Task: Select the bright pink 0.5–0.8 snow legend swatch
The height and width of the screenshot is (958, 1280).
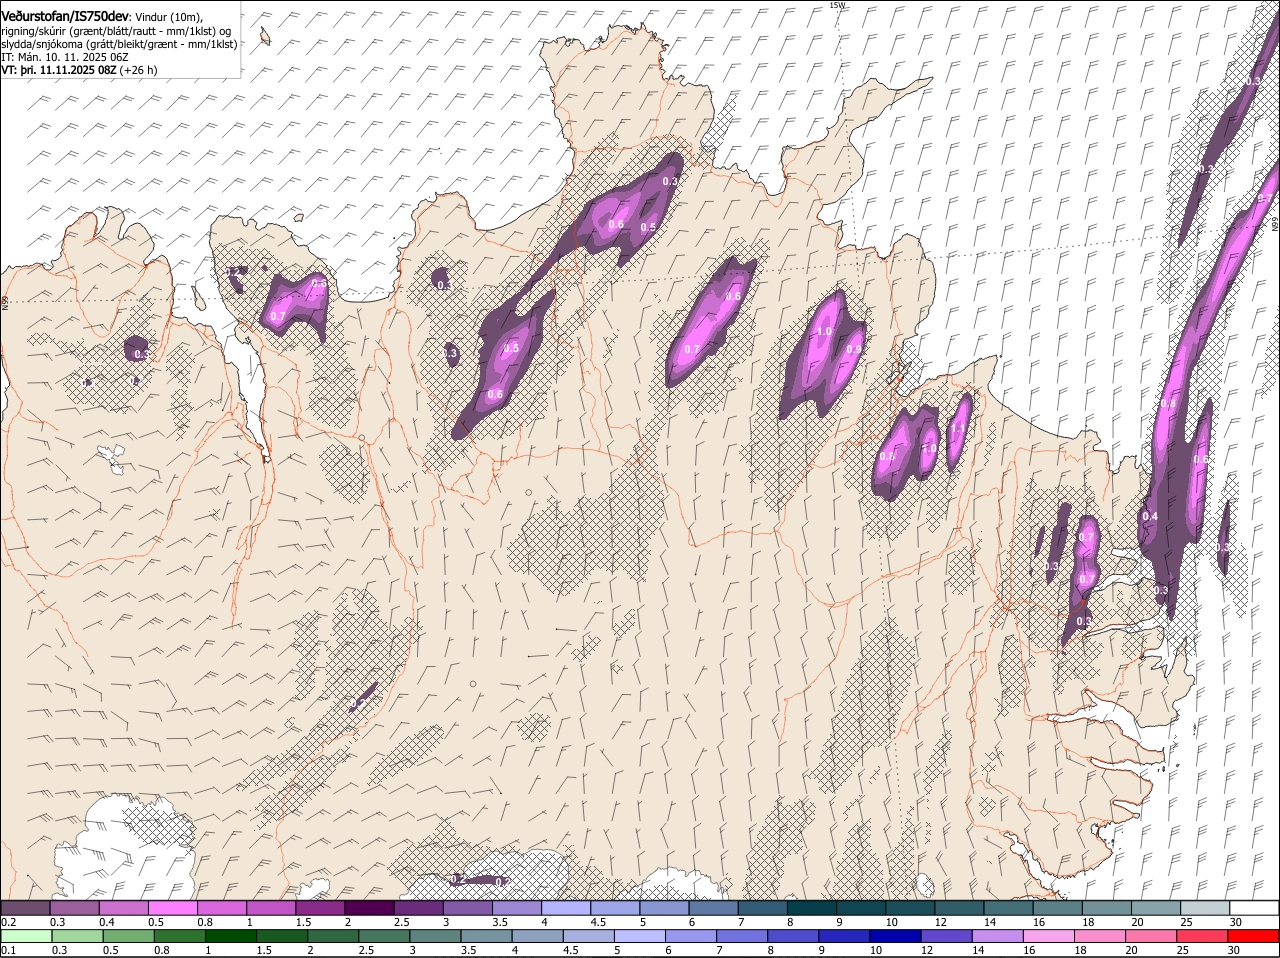Action: tap(172, 908)
